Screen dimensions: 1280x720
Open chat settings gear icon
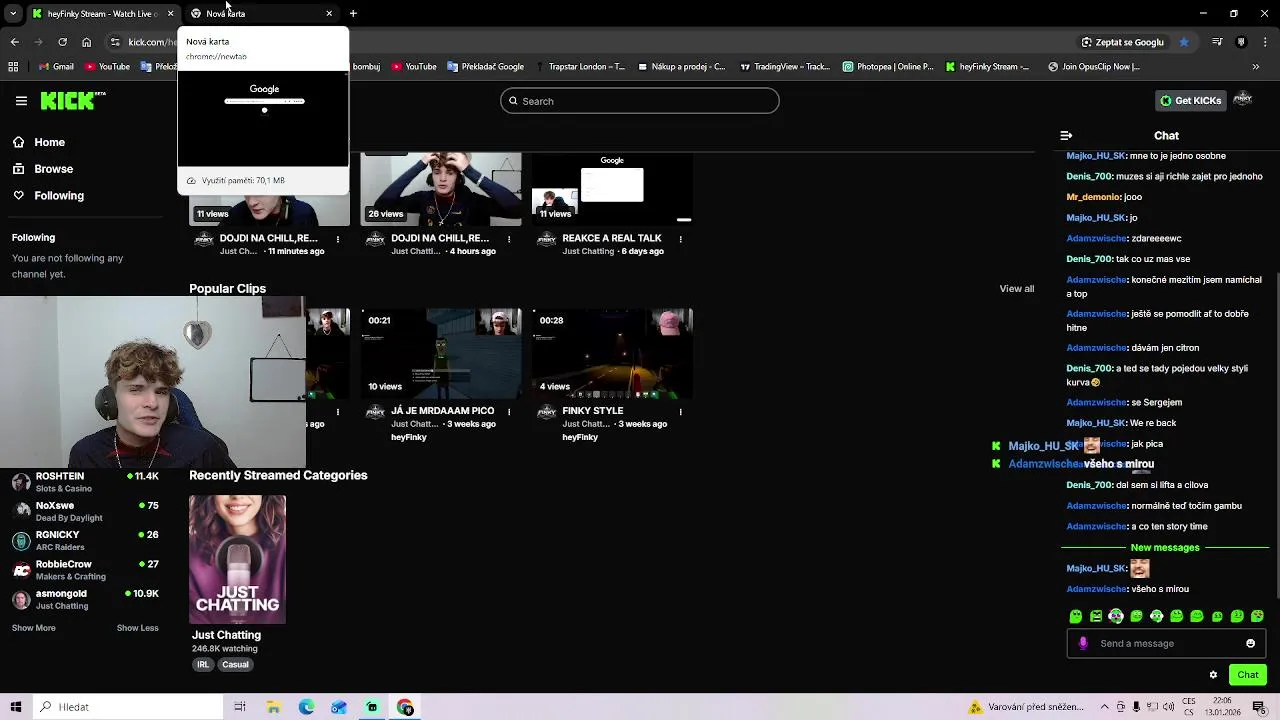pyautogui.click(x=1213, y=675)
